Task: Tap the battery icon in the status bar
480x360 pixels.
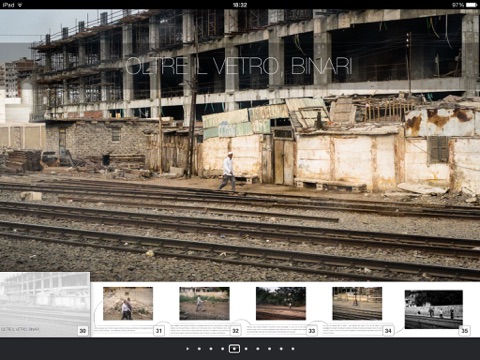Action: tap(472, 5)
